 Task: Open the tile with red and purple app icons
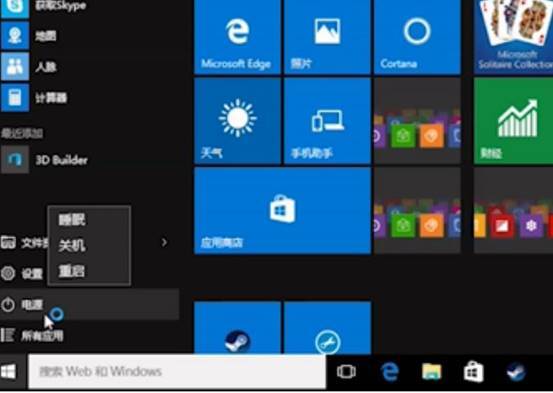[x=514, y=211]
